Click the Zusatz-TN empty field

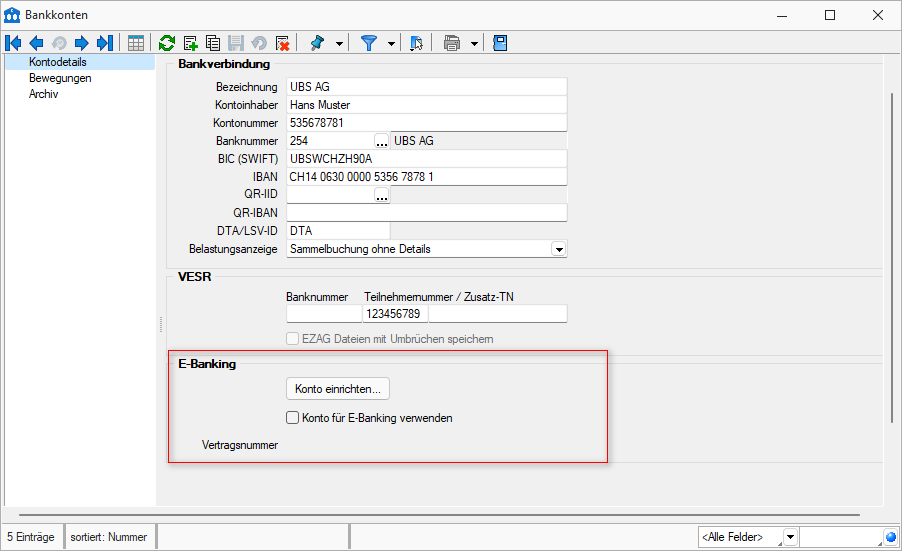(x=498, y=314)
